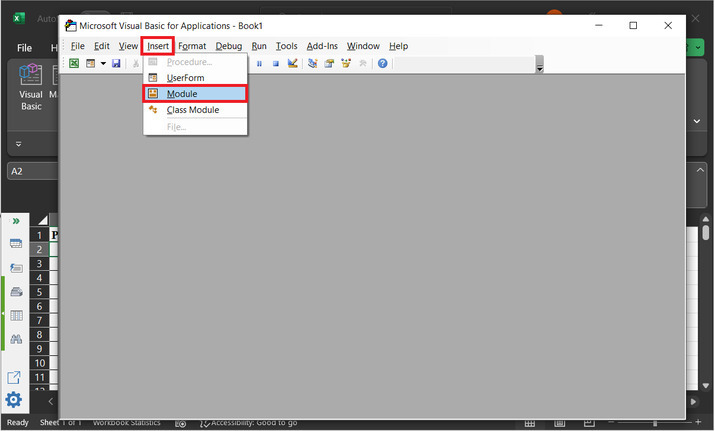715x431 pixels.
Task: Open Properties Window from the toolbar
Action: pos(329,63)
